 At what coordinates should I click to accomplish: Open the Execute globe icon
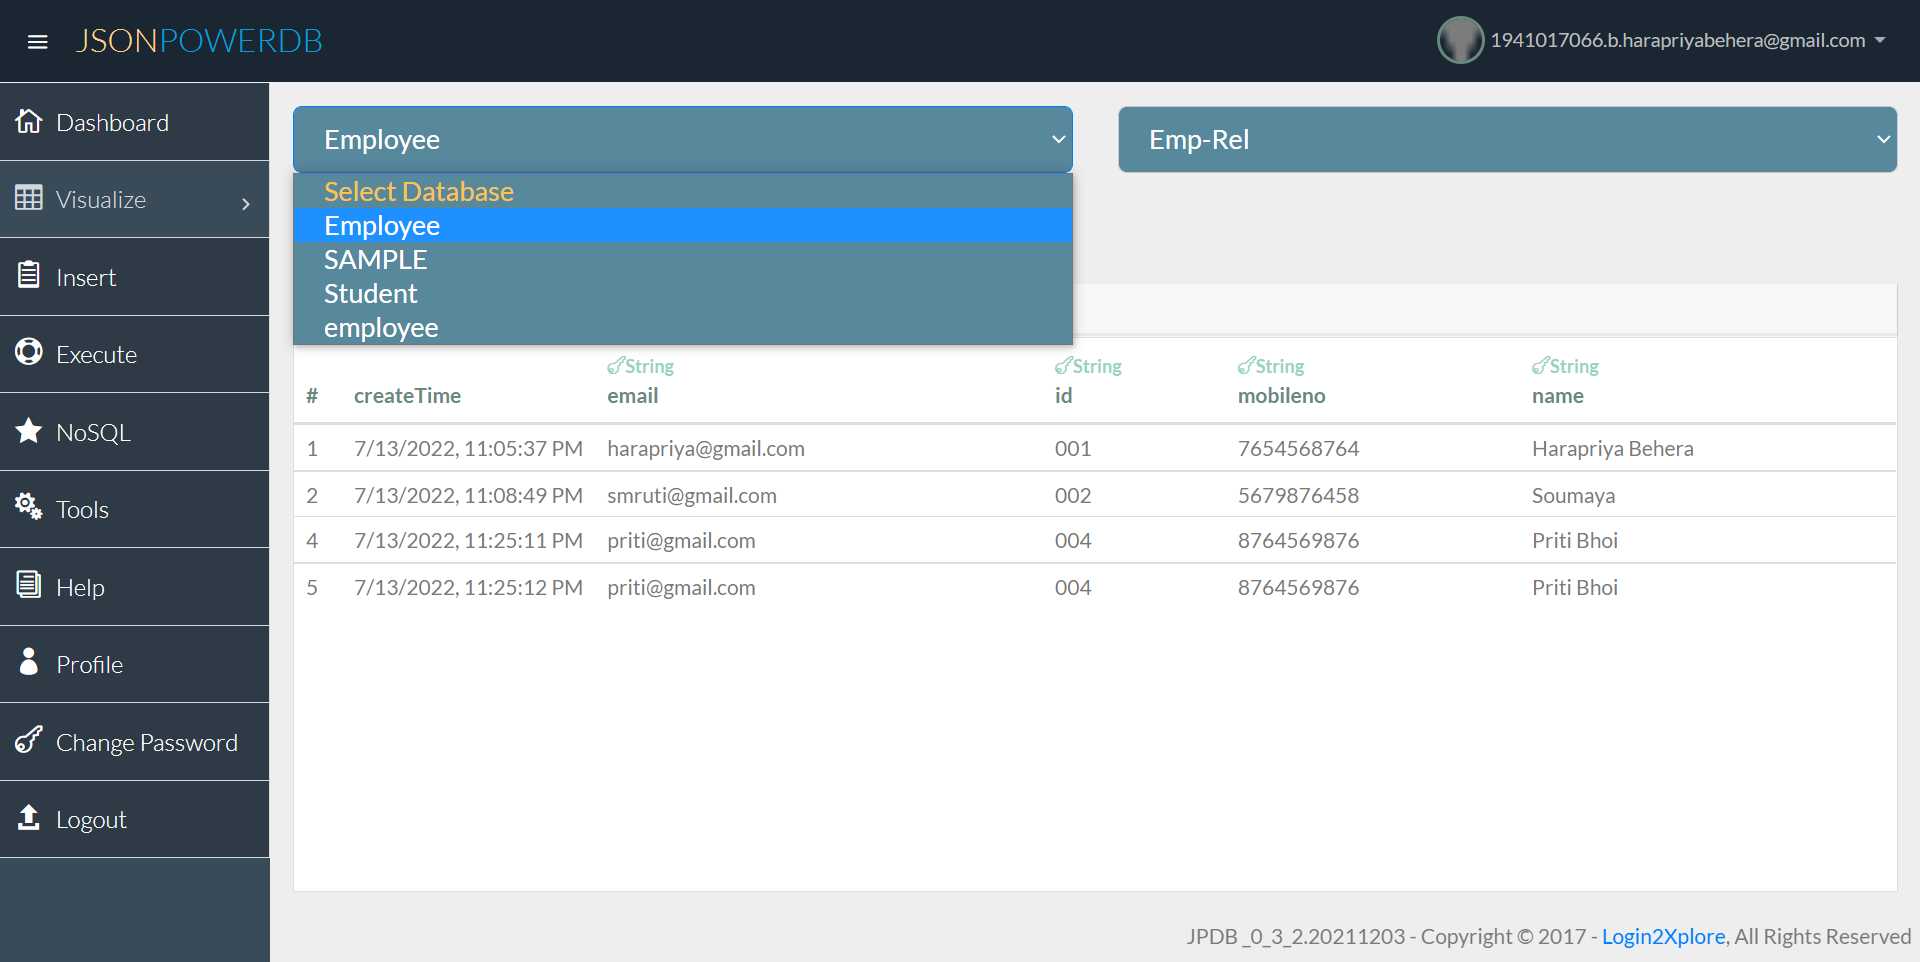click(x=28, y=353)
